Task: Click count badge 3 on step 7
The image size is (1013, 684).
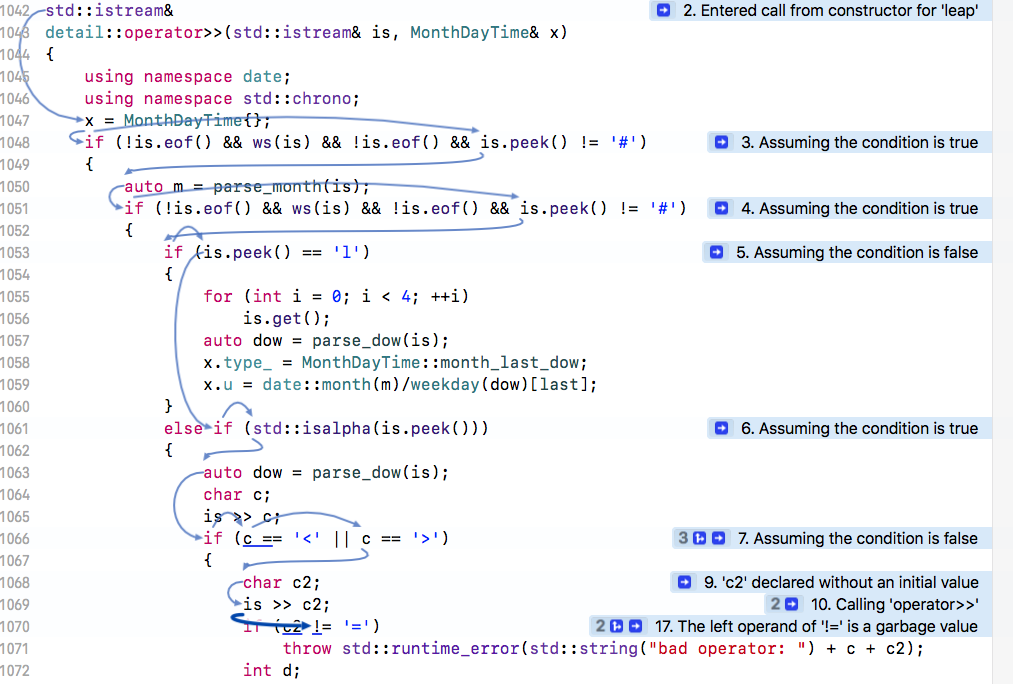Action: 683,538
